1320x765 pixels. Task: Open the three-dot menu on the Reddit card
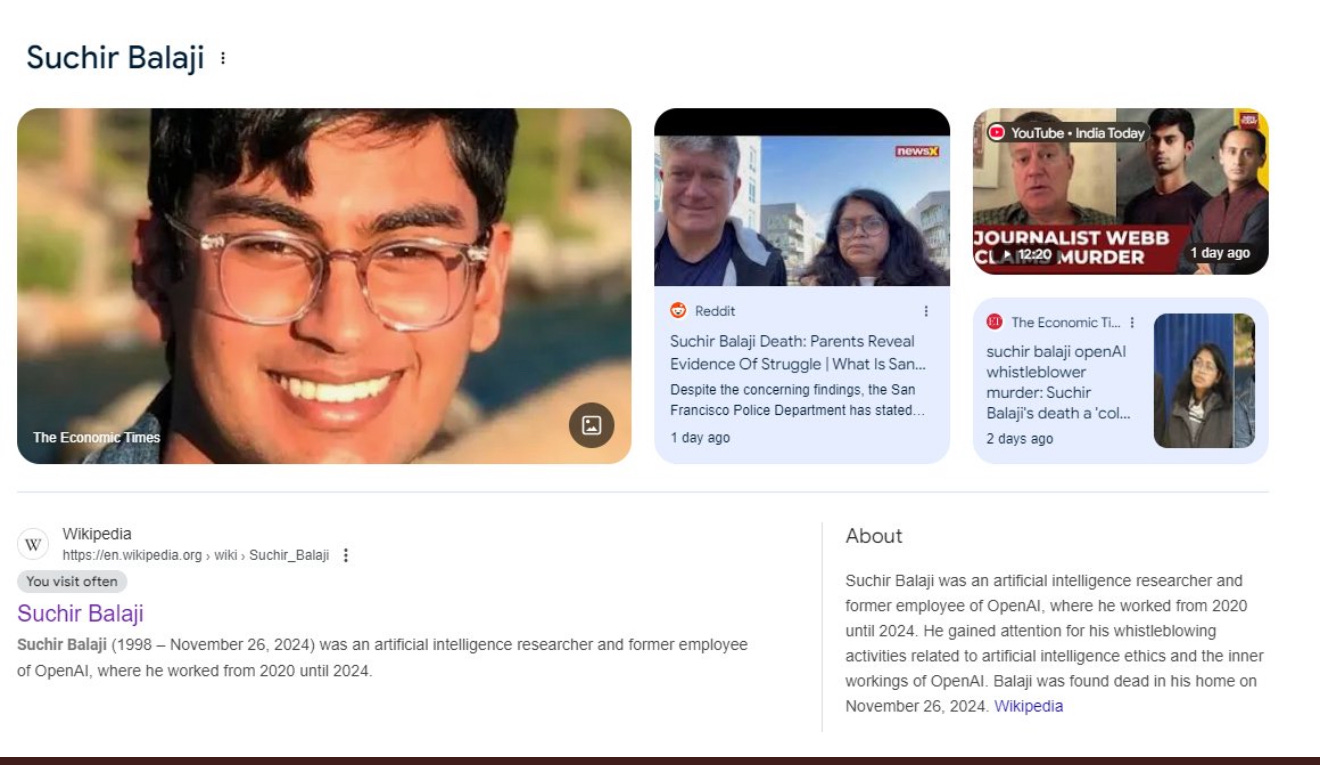coord(926,311)
